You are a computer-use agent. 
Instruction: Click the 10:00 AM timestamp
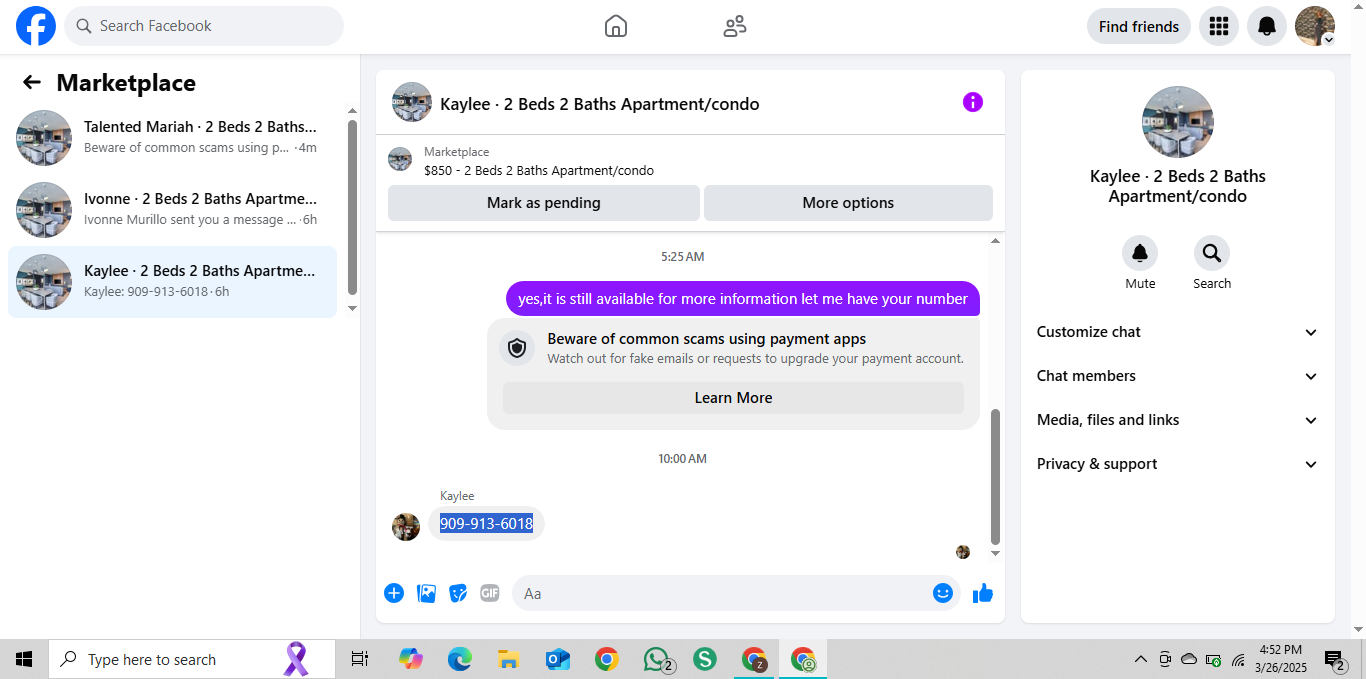click(x=682, y=459)
